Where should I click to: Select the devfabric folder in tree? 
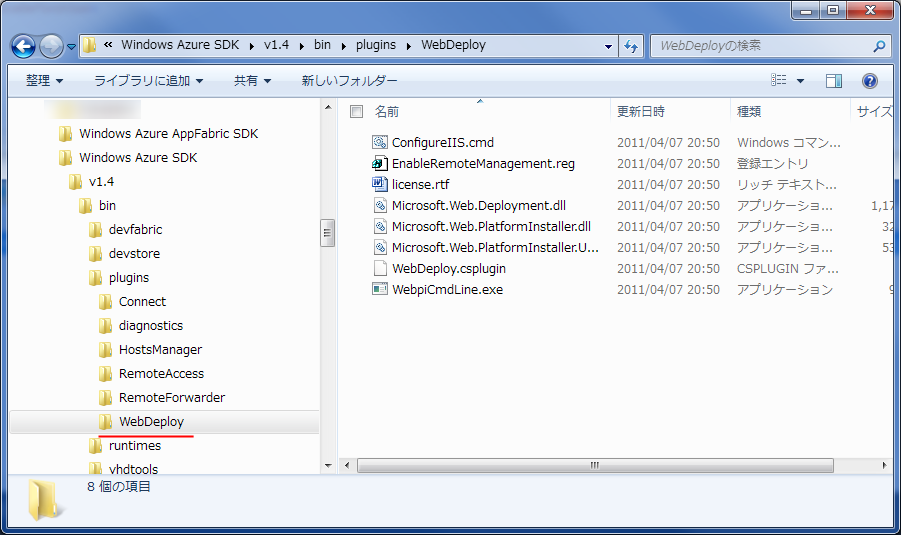[x=136, y=229]
